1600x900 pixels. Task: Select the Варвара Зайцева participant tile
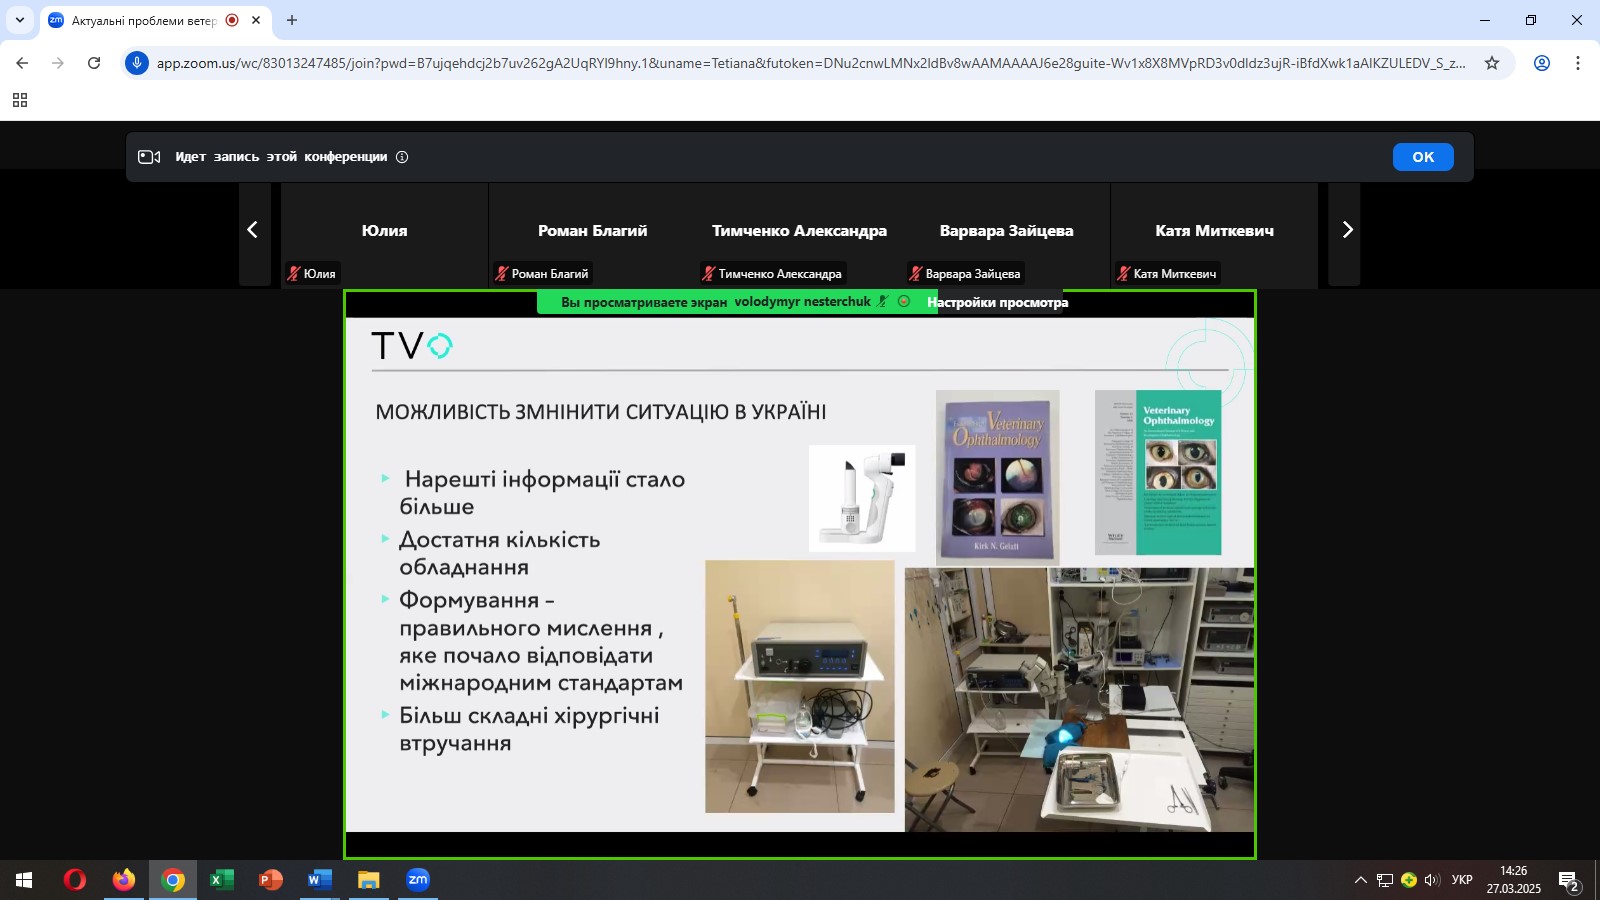click(x=1007, y=235)
